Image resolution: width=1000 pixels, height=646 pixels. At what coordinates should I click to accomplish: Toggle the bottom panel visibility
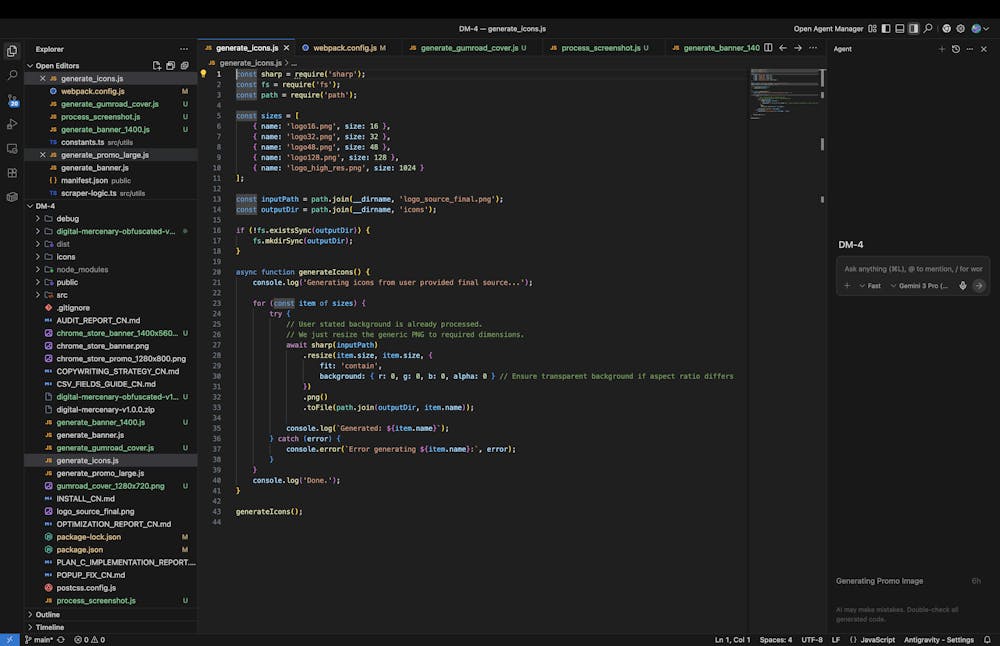click(900, 29)
